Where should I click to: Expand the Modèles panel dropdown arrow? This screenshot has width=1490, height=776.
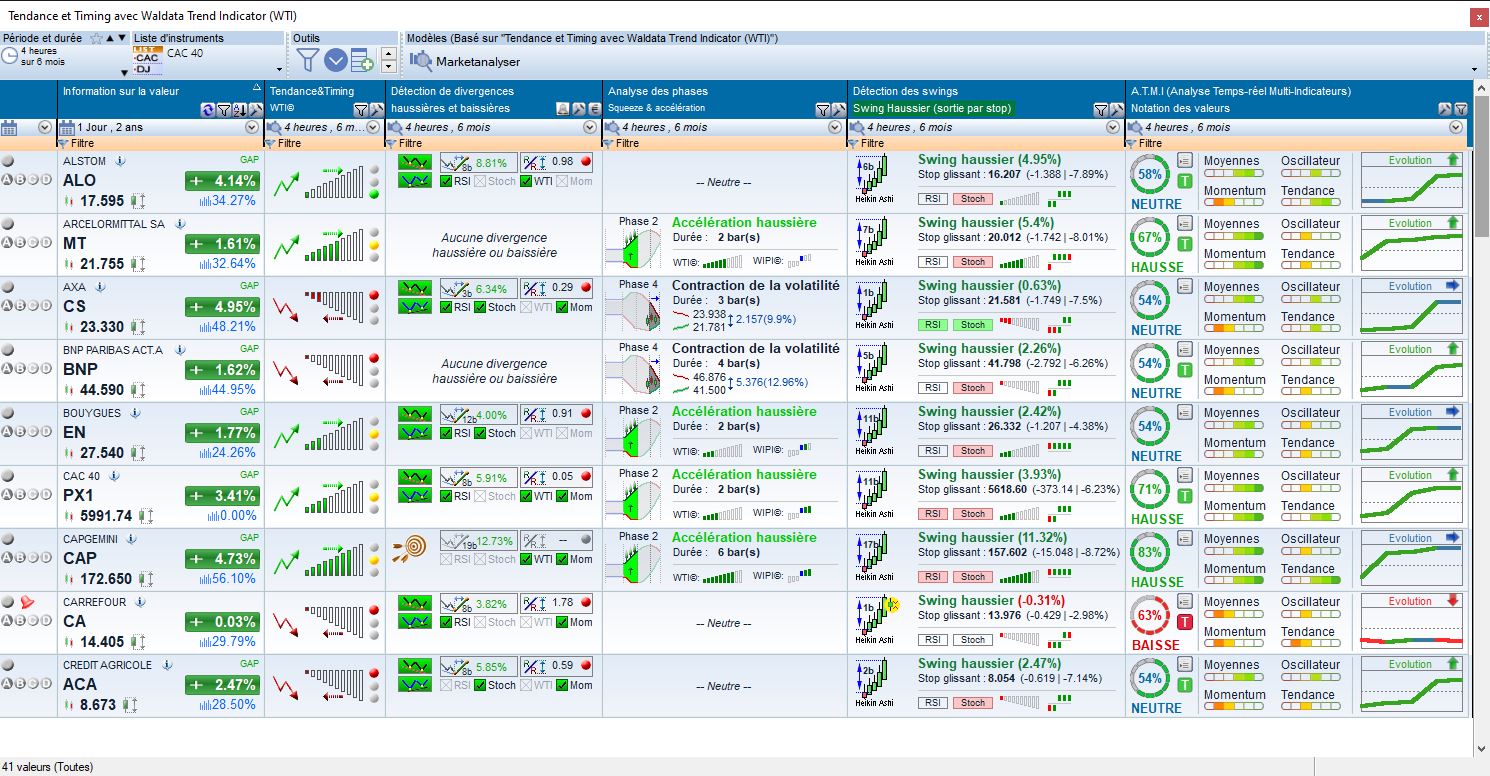(1475, 70)
